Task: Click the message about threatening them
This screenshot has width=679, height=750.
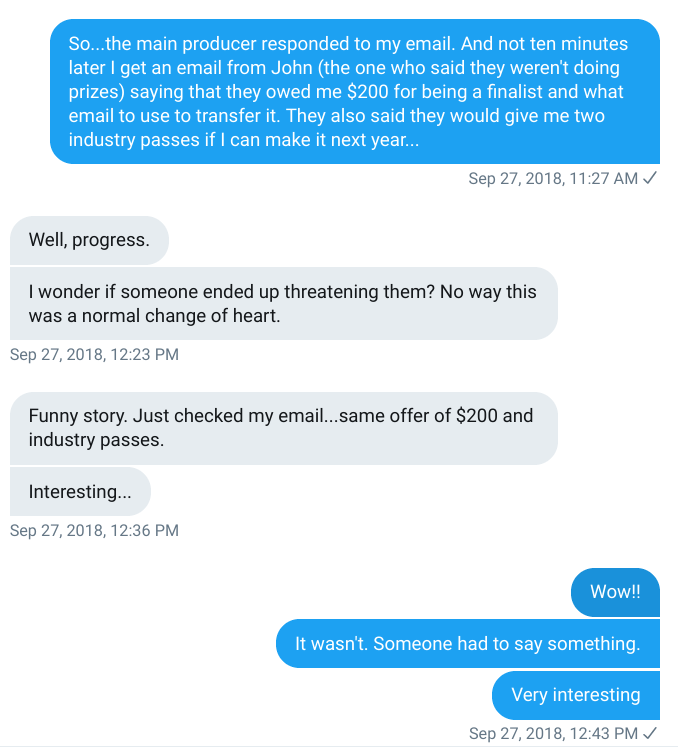Action: pyautogui.click(x=284, y=304)
